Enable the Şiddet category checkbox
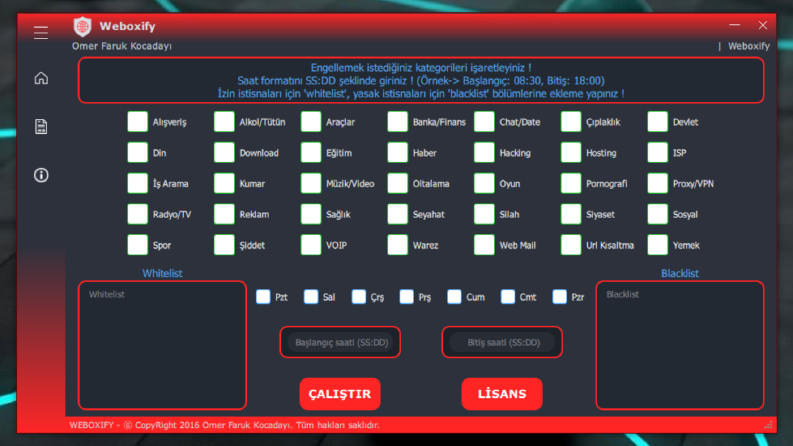Viewport: 793px width, 446px height. [224, 245]
